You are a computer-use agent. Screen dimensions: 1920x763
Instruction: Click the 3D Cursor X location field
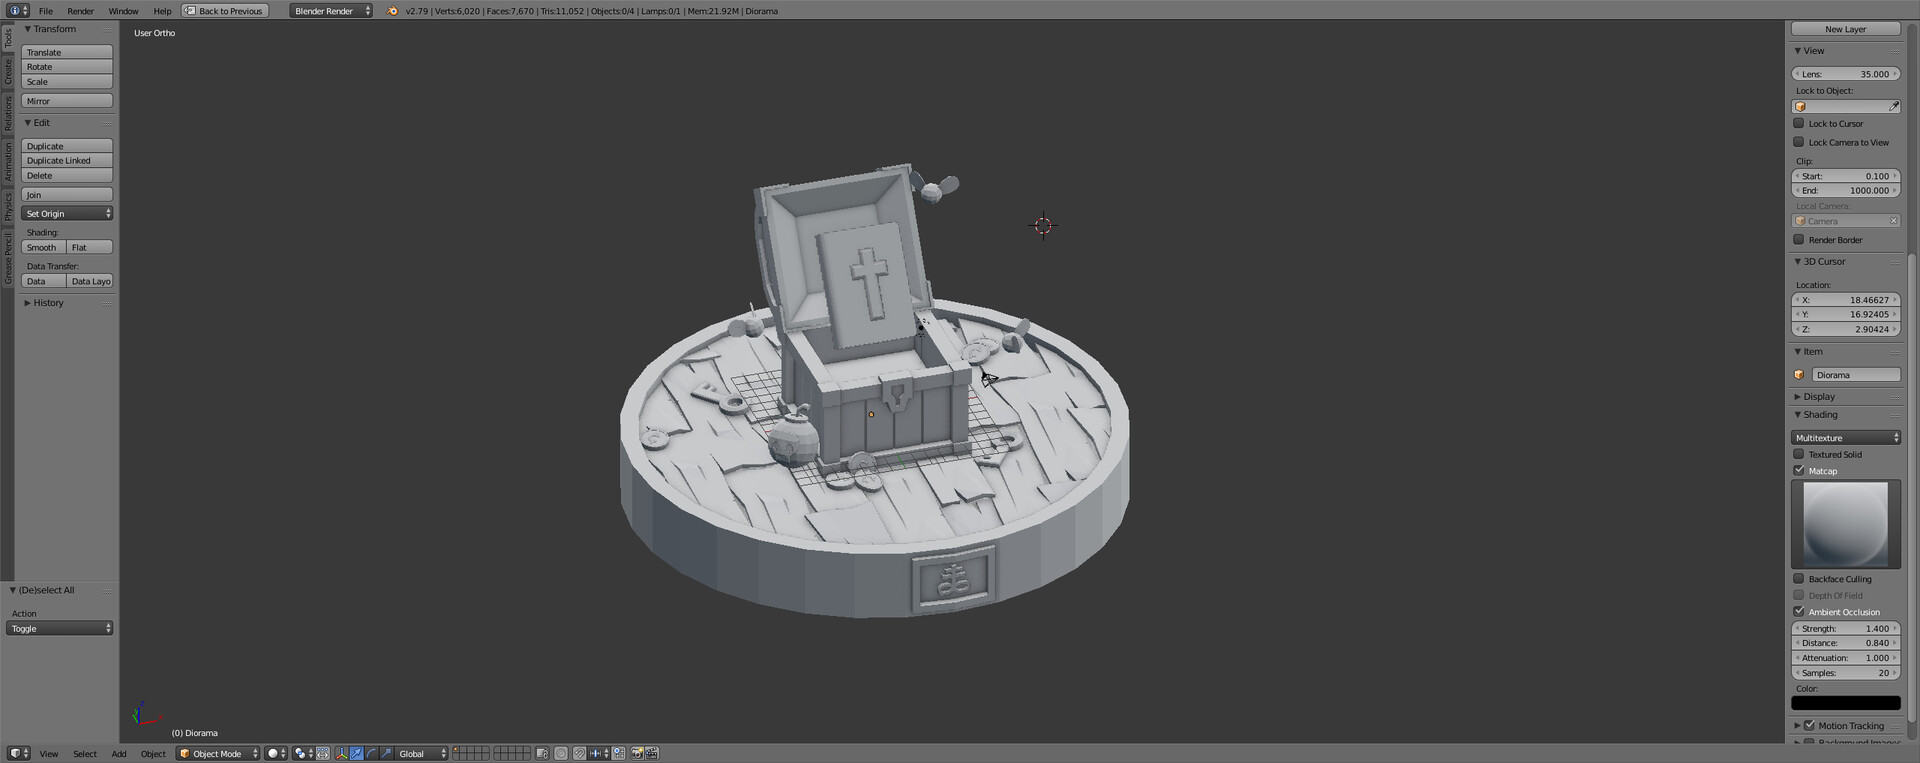1846,299
